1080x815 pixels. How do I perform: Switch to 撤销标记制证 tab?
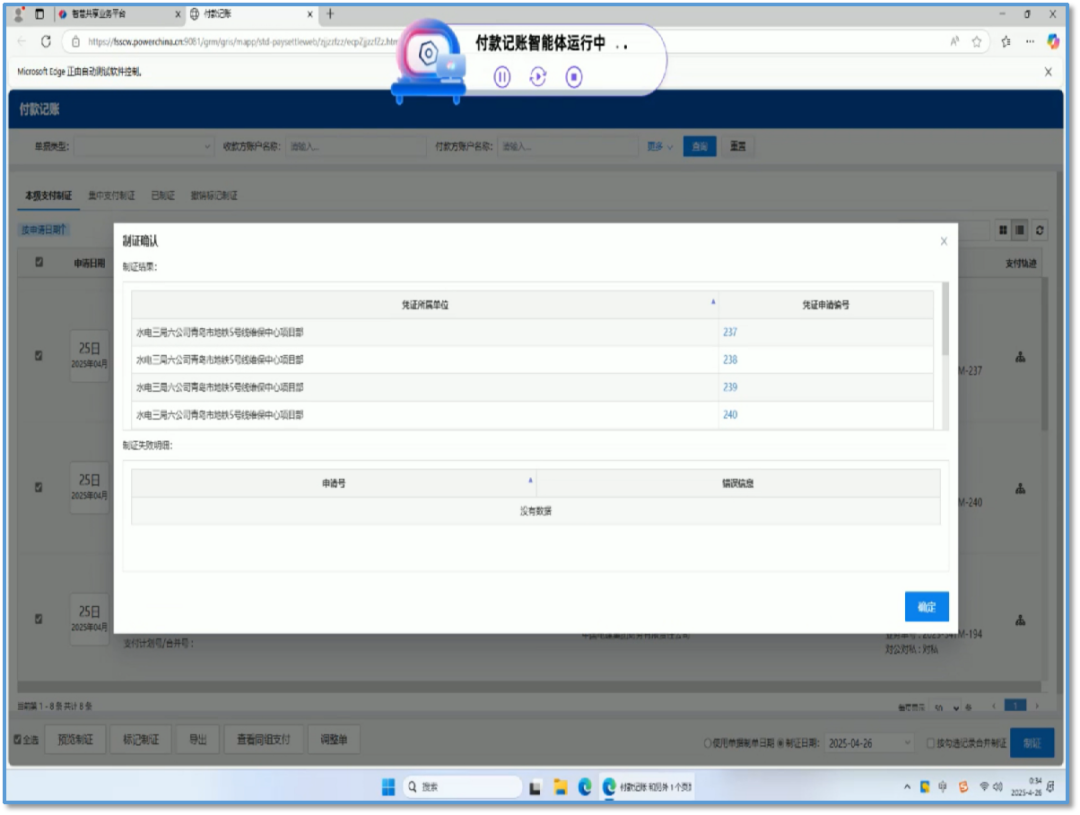pyautogui.click(x=214, y=196)
